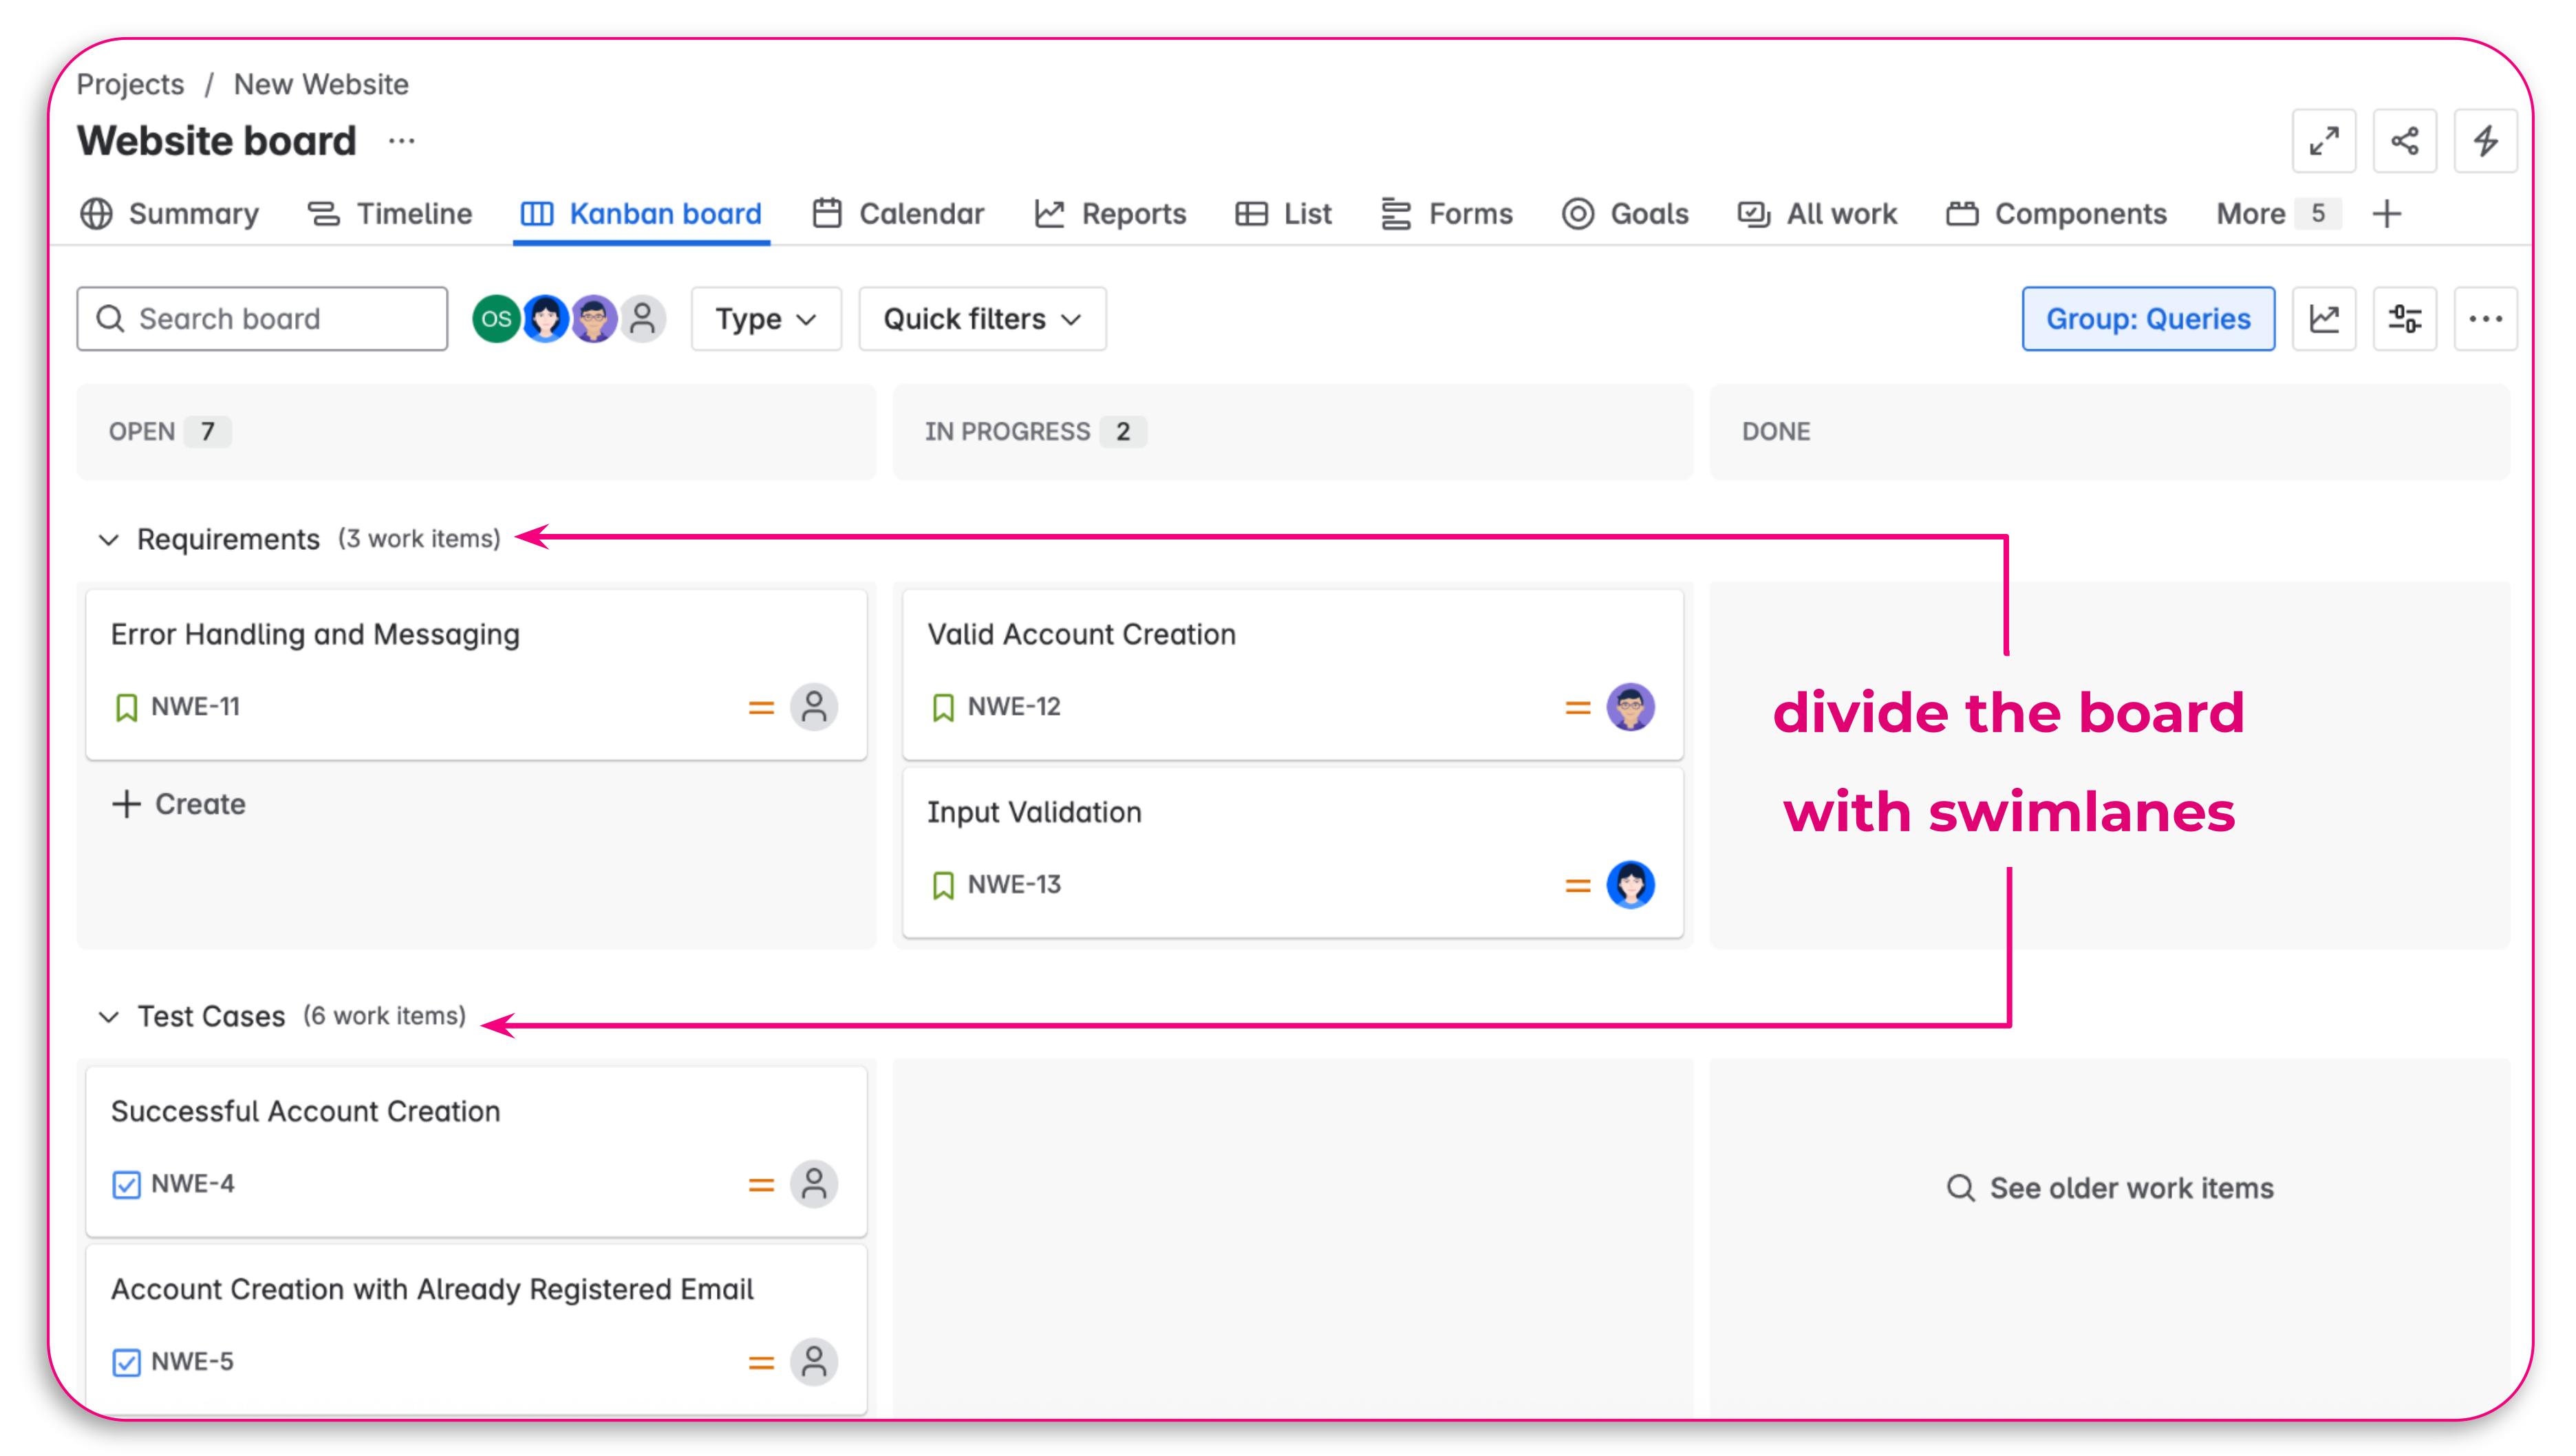Open automations via the lightning bolt icon

pyautogui.click(x=2487, y=141)
